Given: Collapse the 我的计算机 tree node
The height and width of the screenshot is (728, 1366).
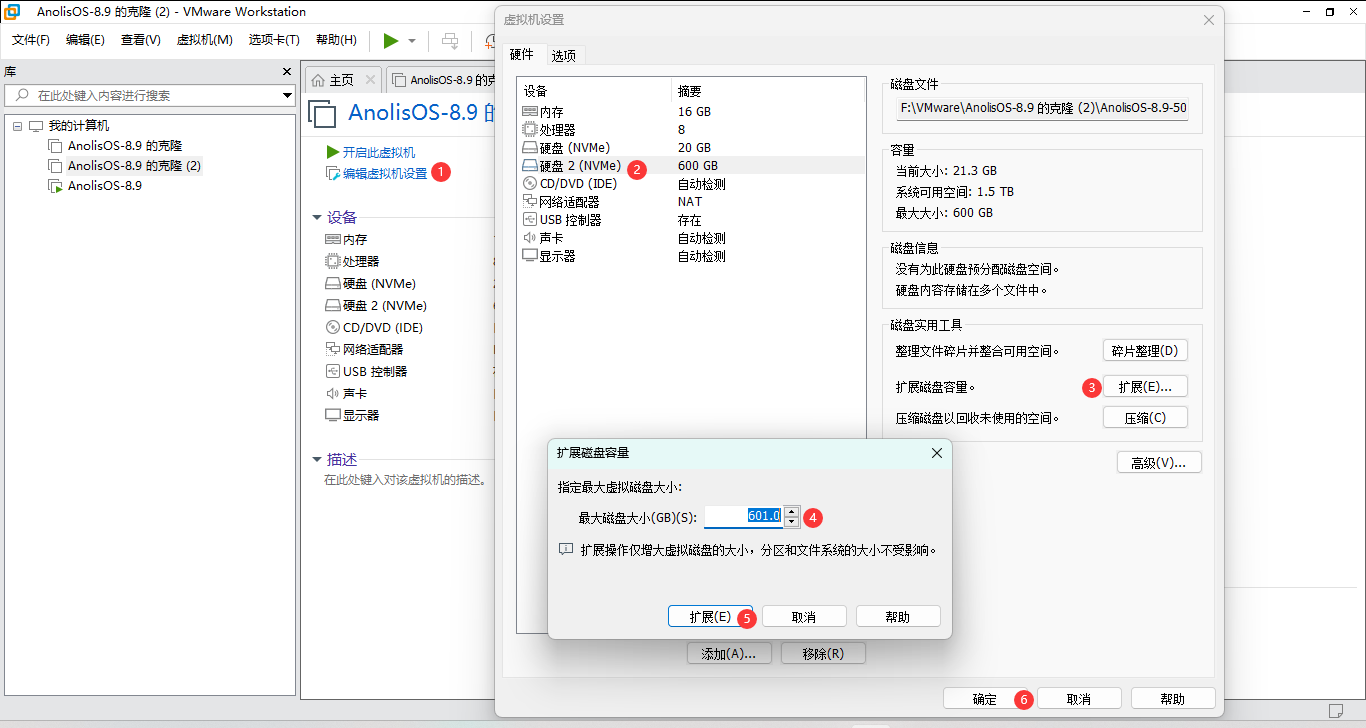Looking at the screenshot, I should point(18,126).
